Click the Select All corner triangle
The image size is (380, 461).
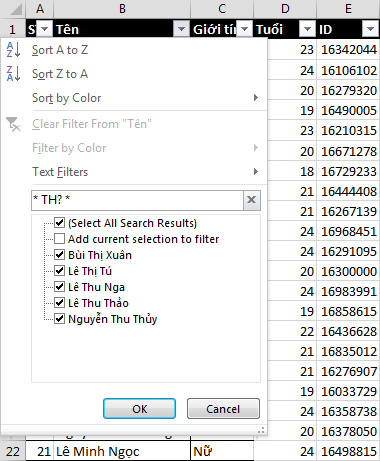[16, 10]
